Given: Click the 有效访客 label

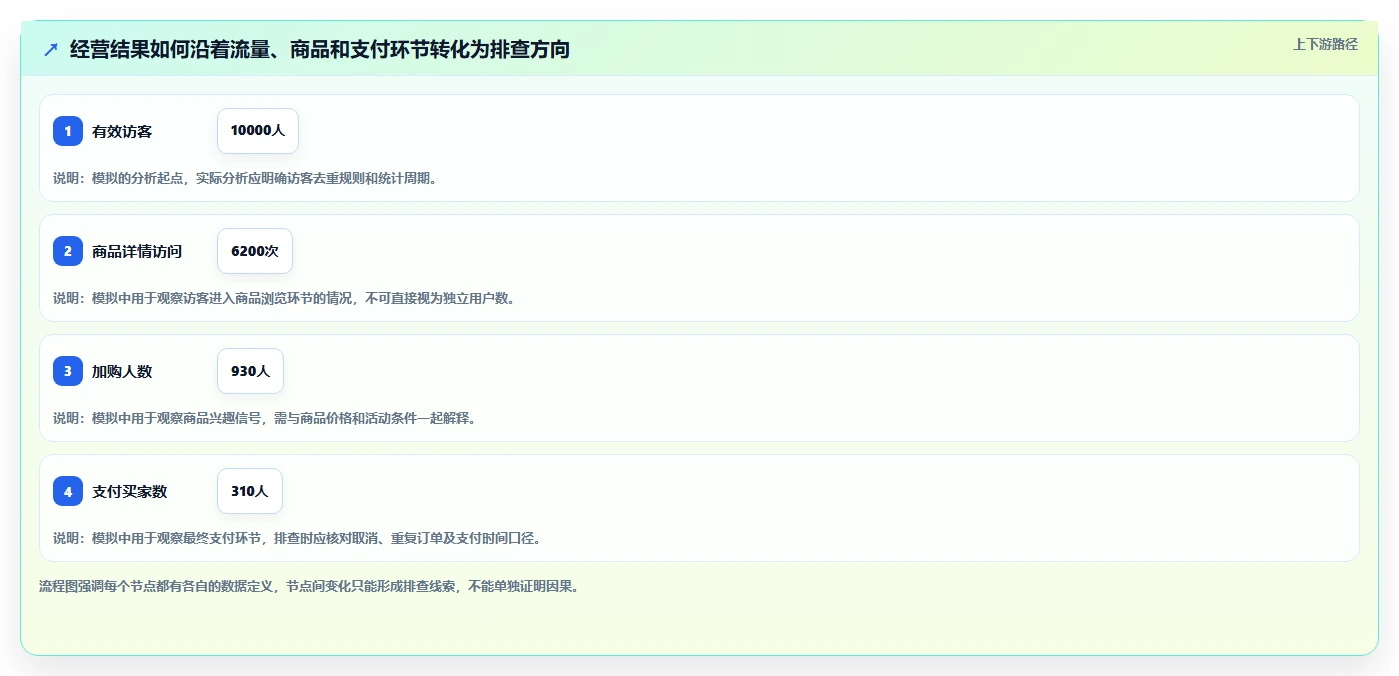Looking at the screenshot, I should (x=122, y=131).
